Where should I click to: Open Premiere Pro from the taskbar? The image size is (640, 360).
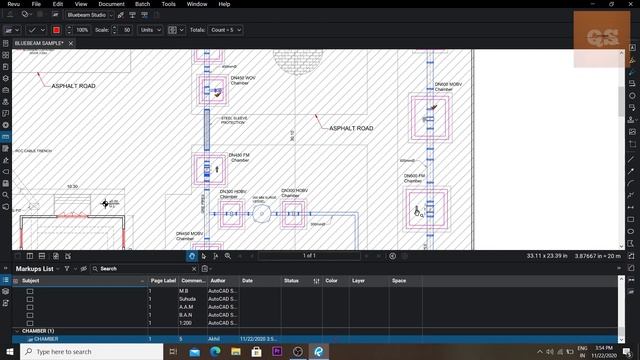277,352
